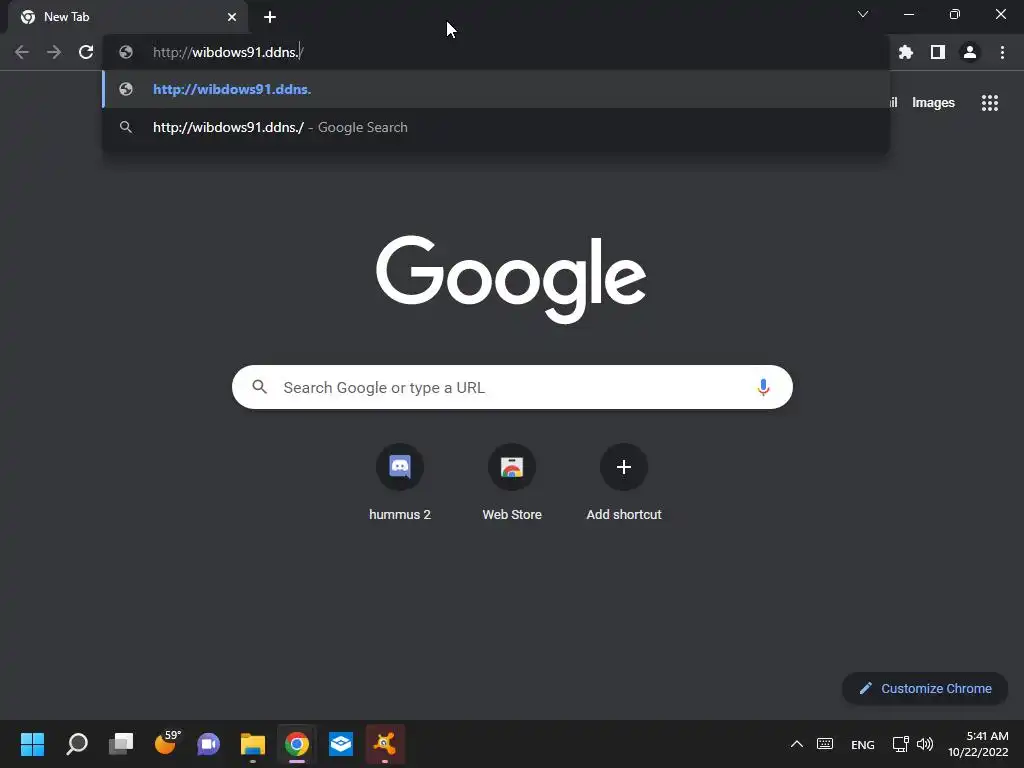Click the Search Google or type a URL box

[x=512, y=387]
